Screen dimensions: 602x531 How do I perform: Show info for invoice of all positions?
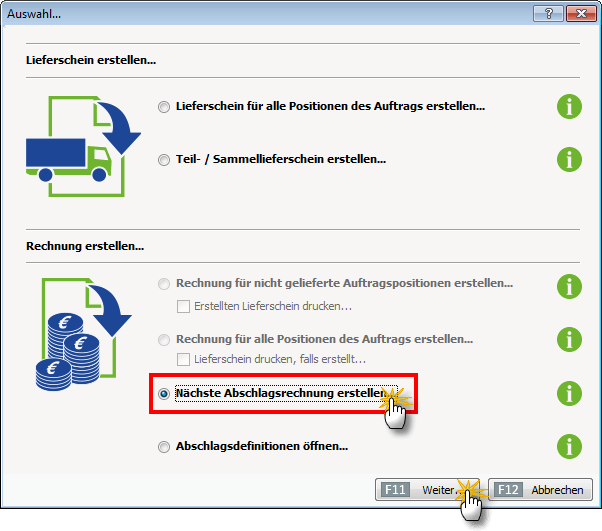pos(569,339)
